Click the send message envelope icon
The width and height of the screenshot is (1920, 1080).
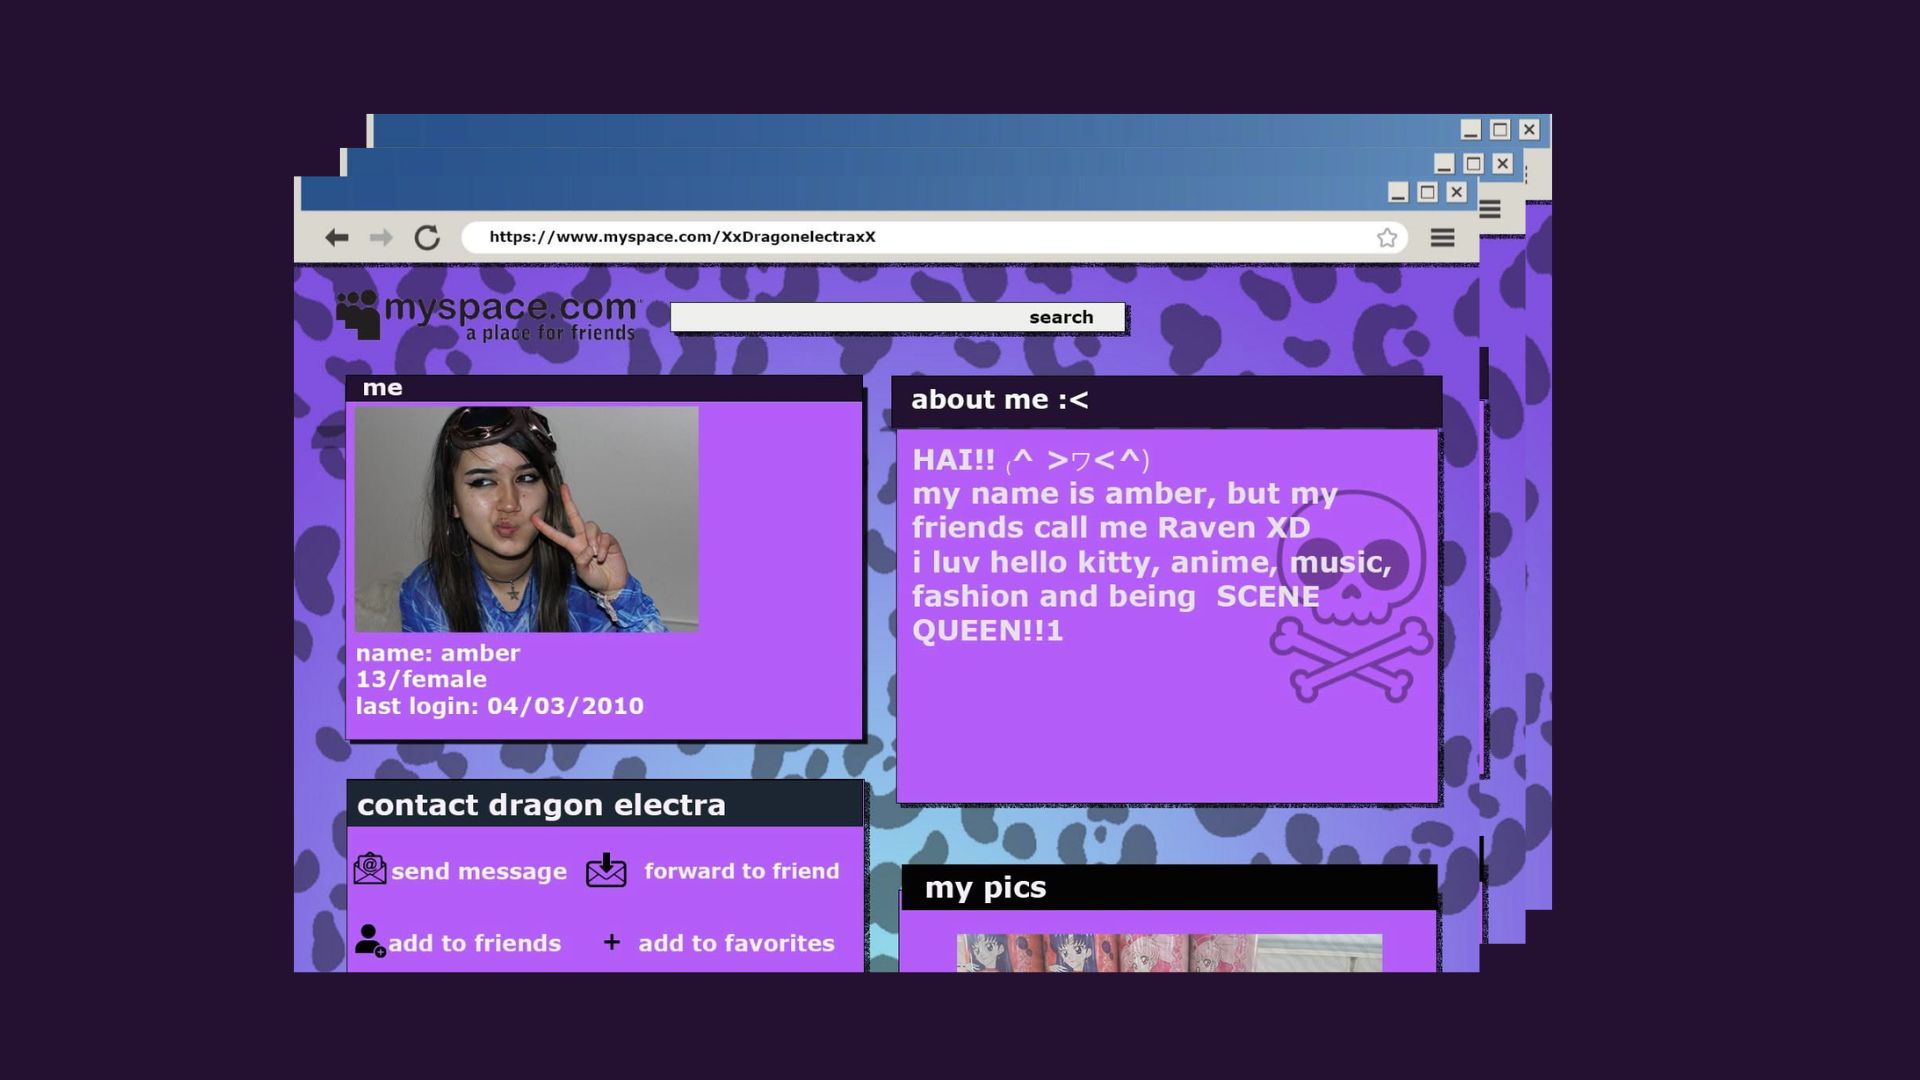[370, 869]
